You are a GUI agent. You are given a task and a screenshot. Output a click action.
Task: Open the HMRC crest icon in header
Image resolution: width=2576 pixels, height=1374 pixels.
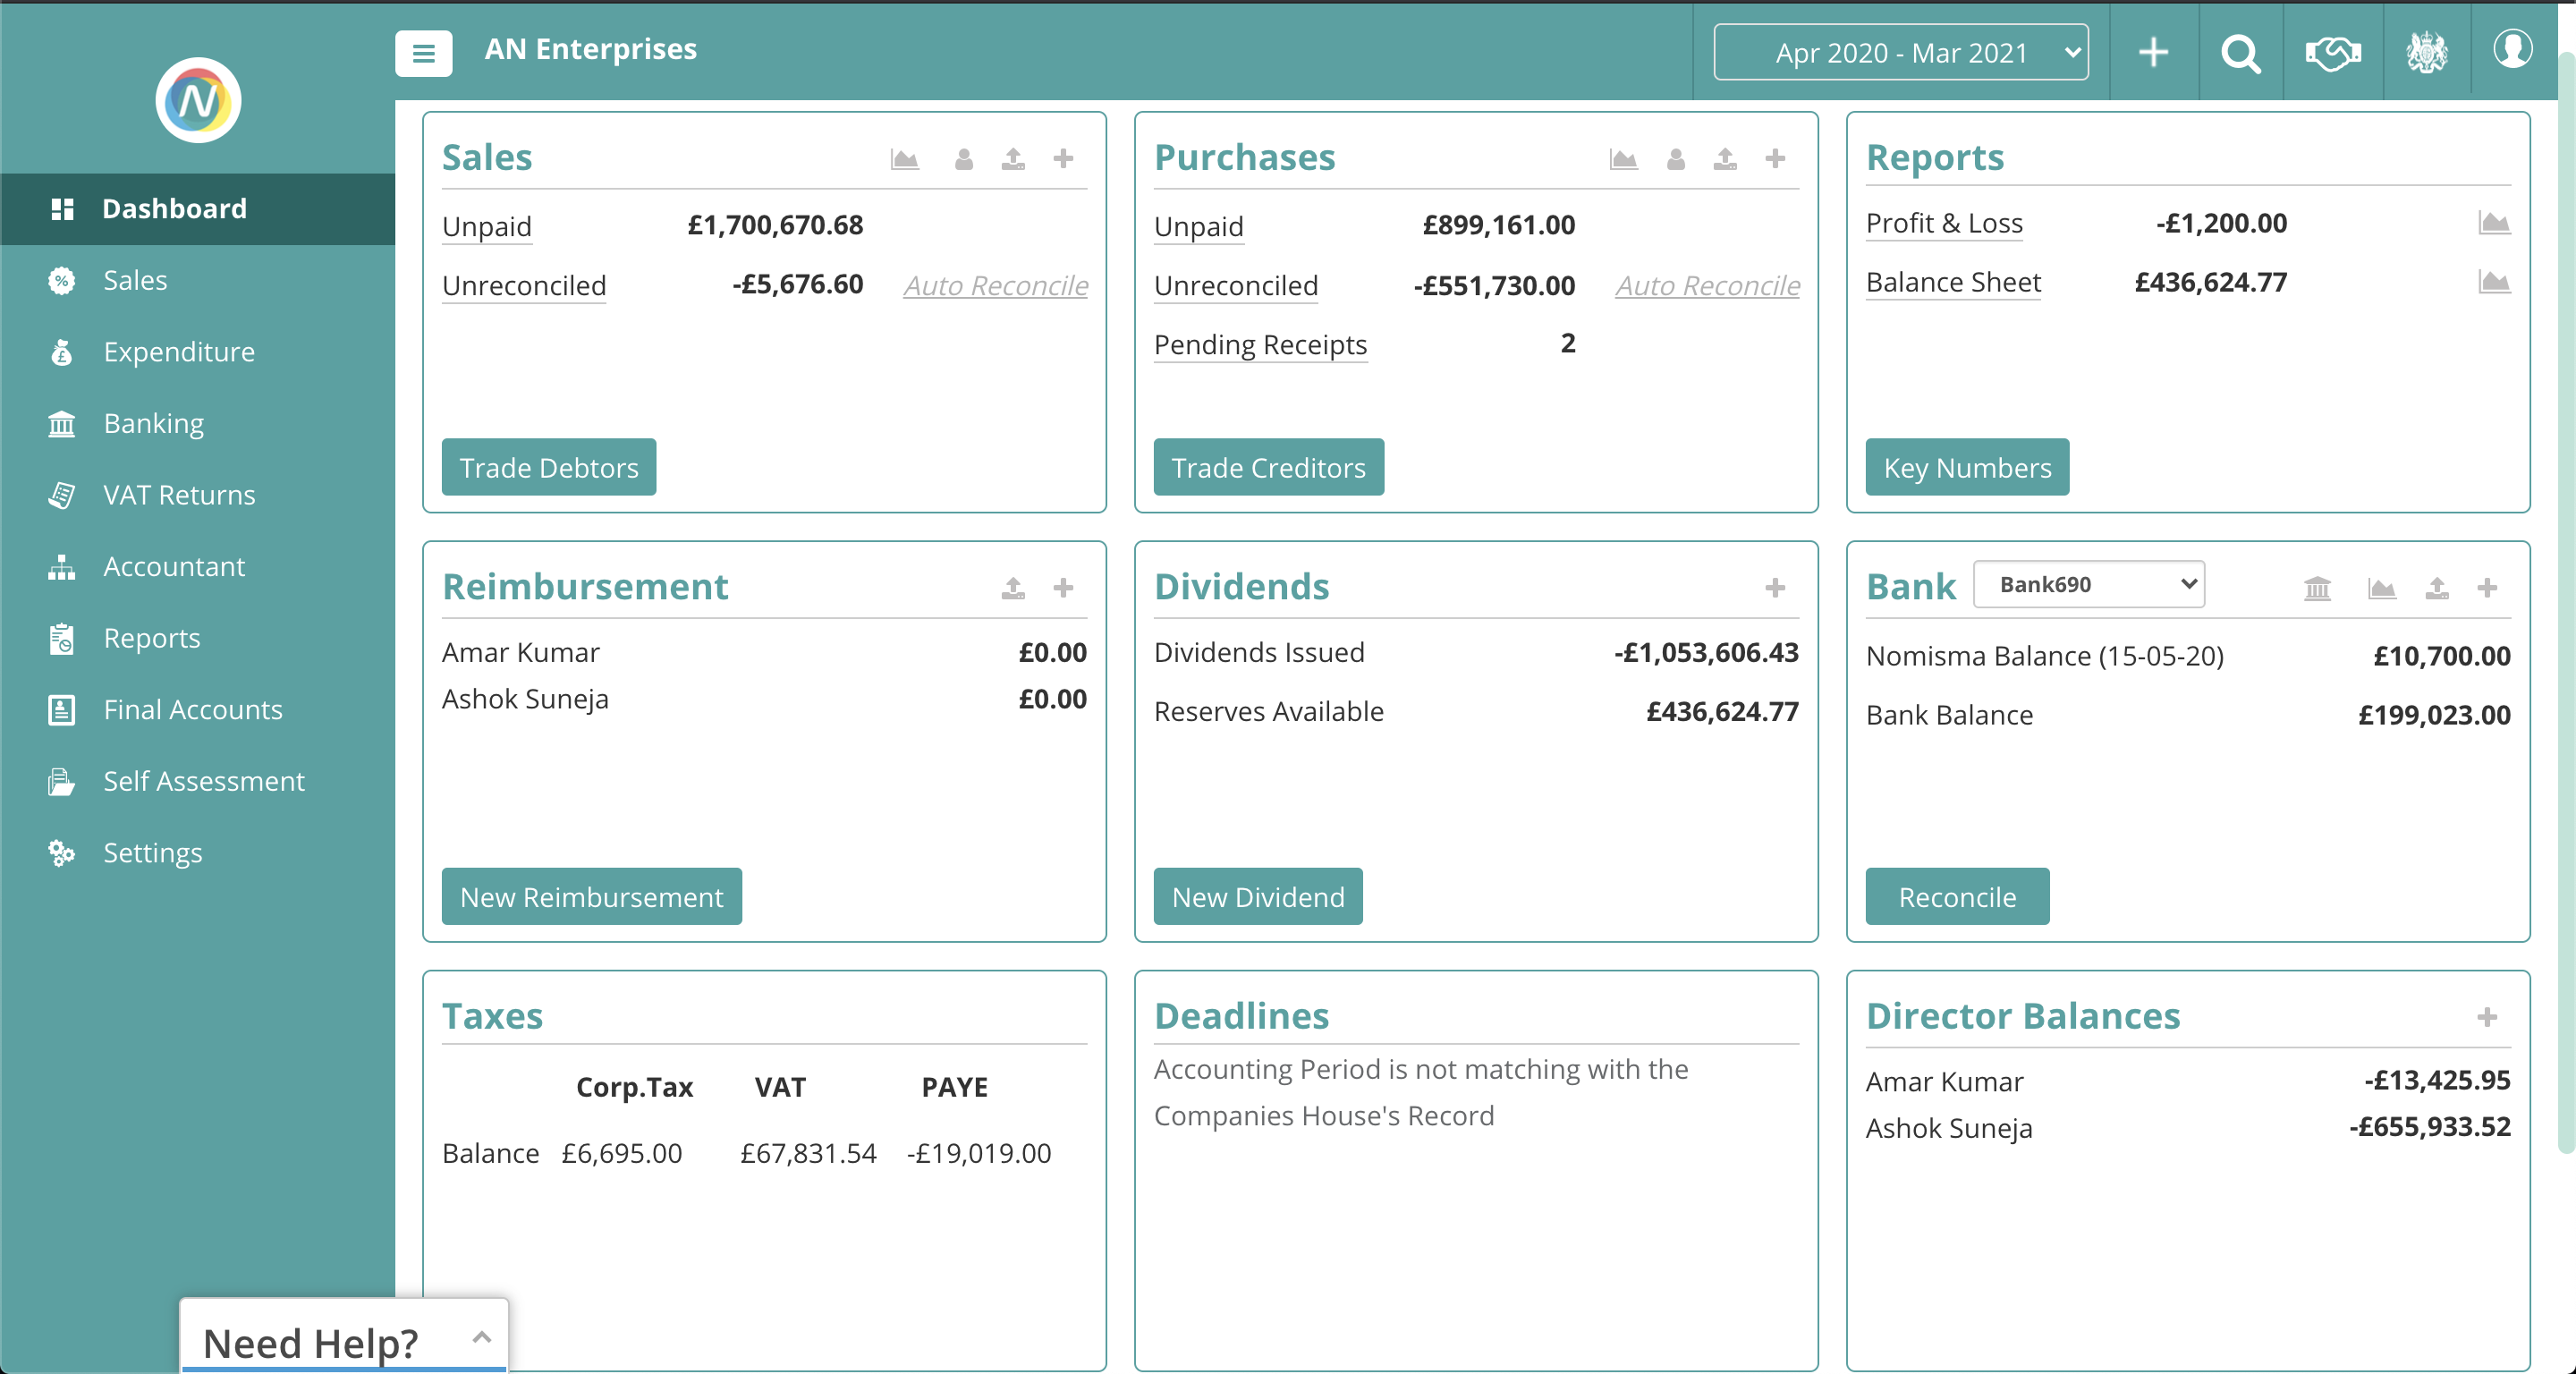tap(2425, 52)
